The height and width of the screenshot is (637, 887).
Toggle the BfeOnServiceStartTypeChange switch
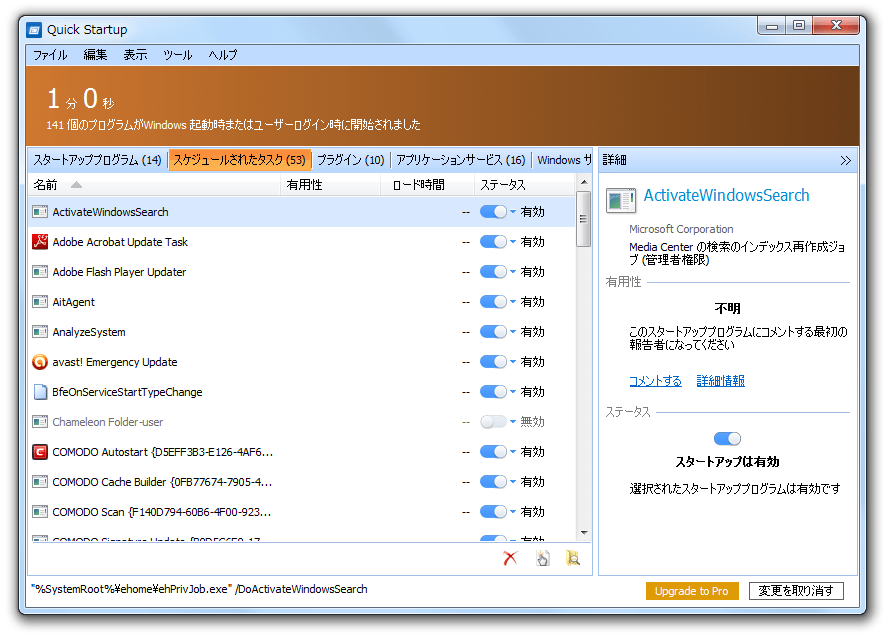(x=493, y=391)
